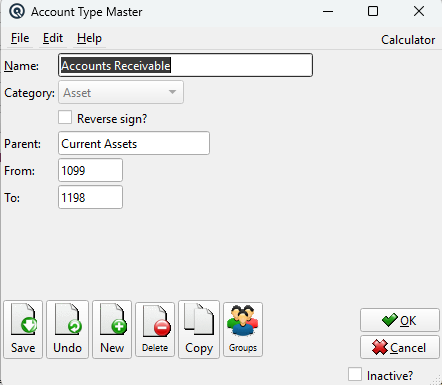Close the Account Type Master window

coord(419,11)
